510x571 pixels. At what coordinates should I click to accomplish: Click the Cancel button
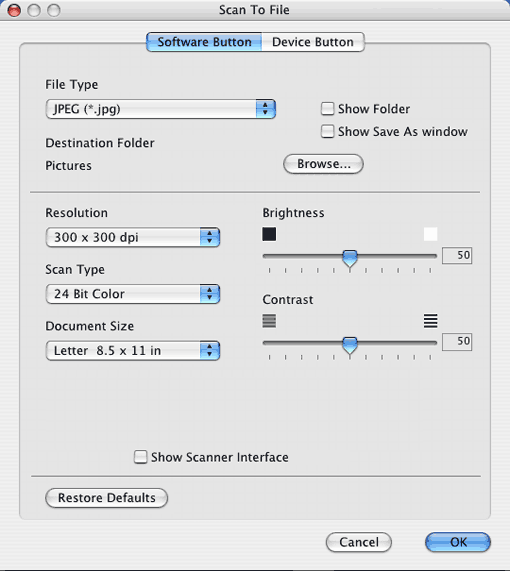(x=358, y=542)
